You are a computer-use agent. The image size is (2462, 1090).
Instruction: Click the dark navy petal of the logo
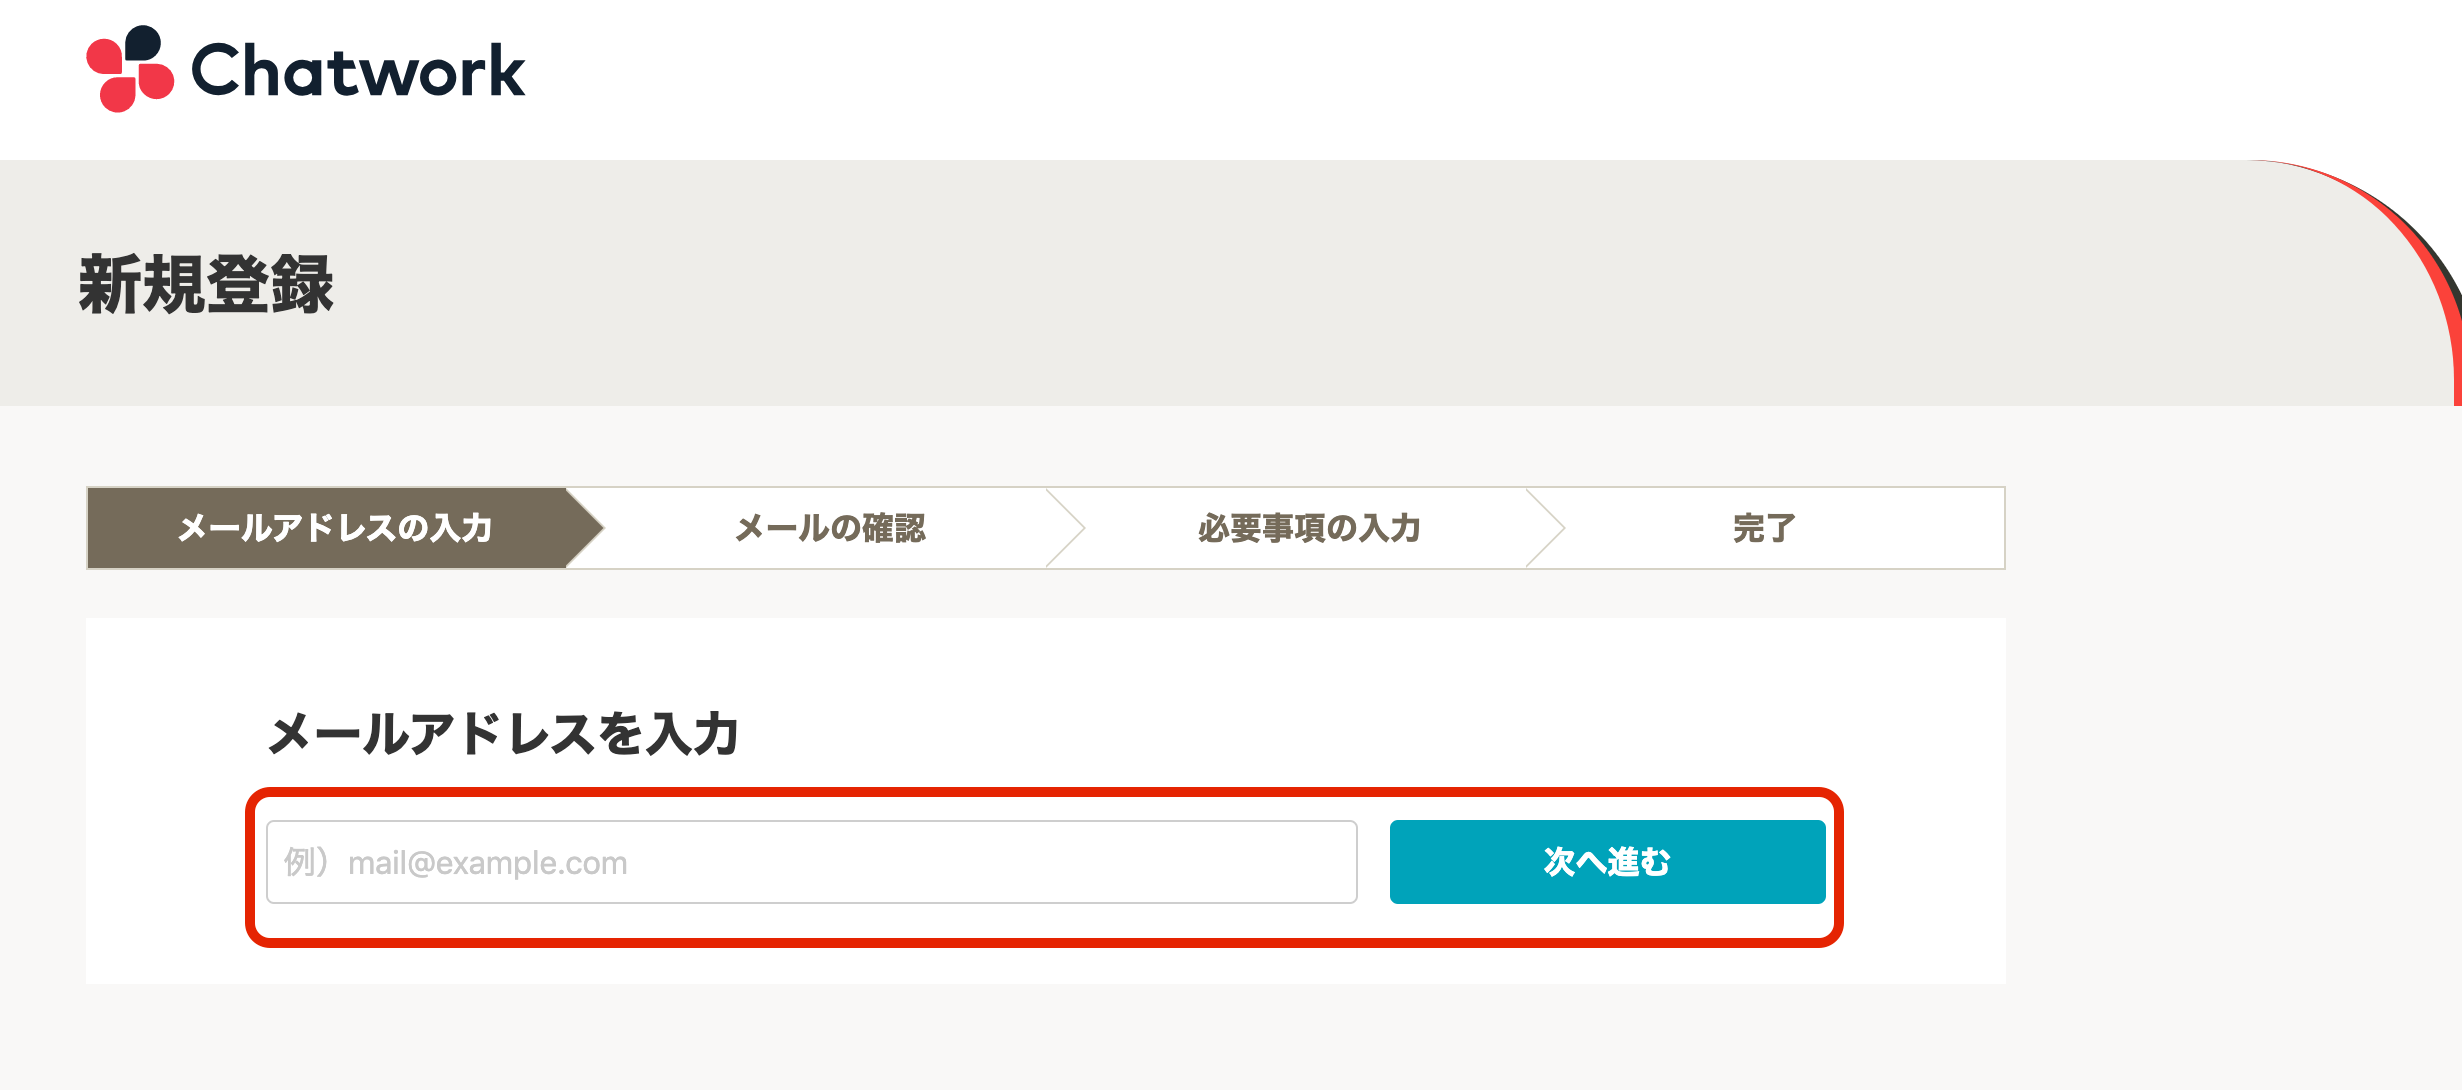point(144,44)
